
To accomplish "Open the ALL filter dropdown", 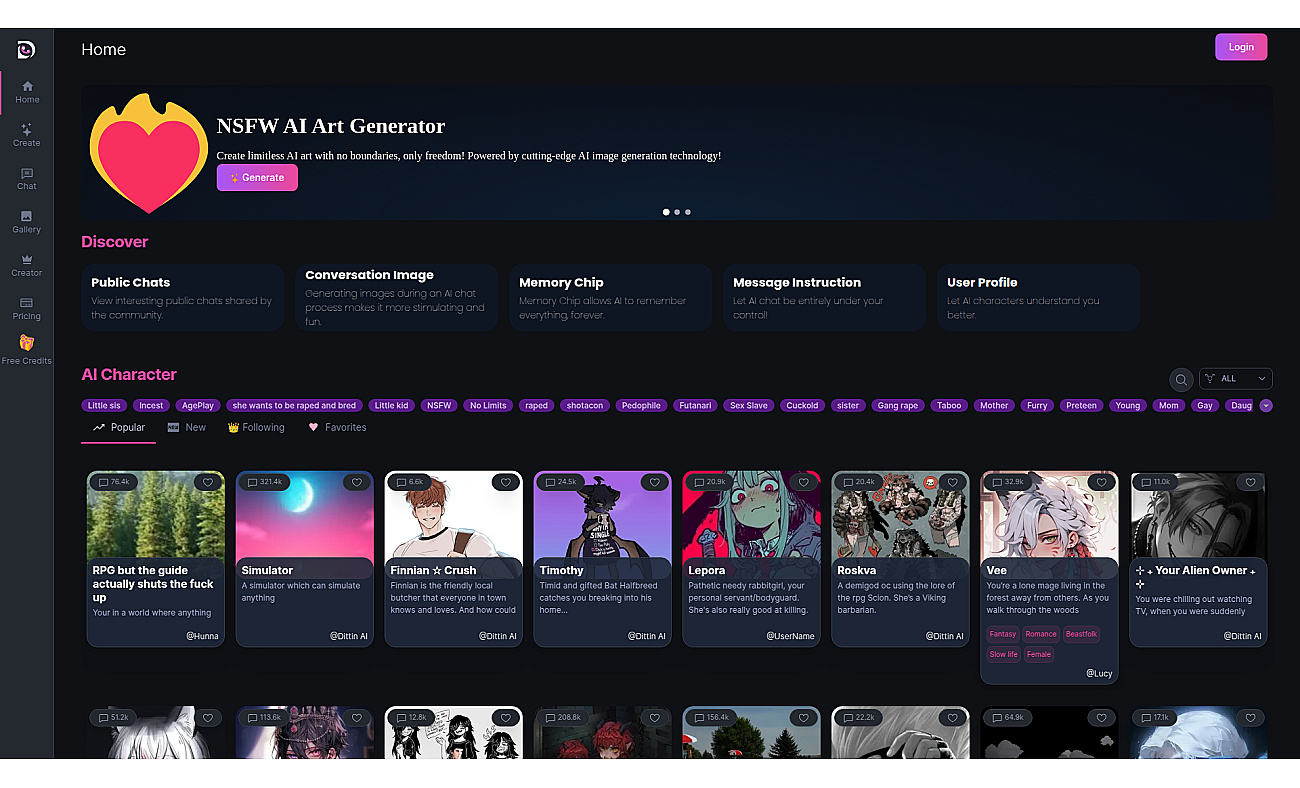I will pyautogui.click(x=1235, y=379).
